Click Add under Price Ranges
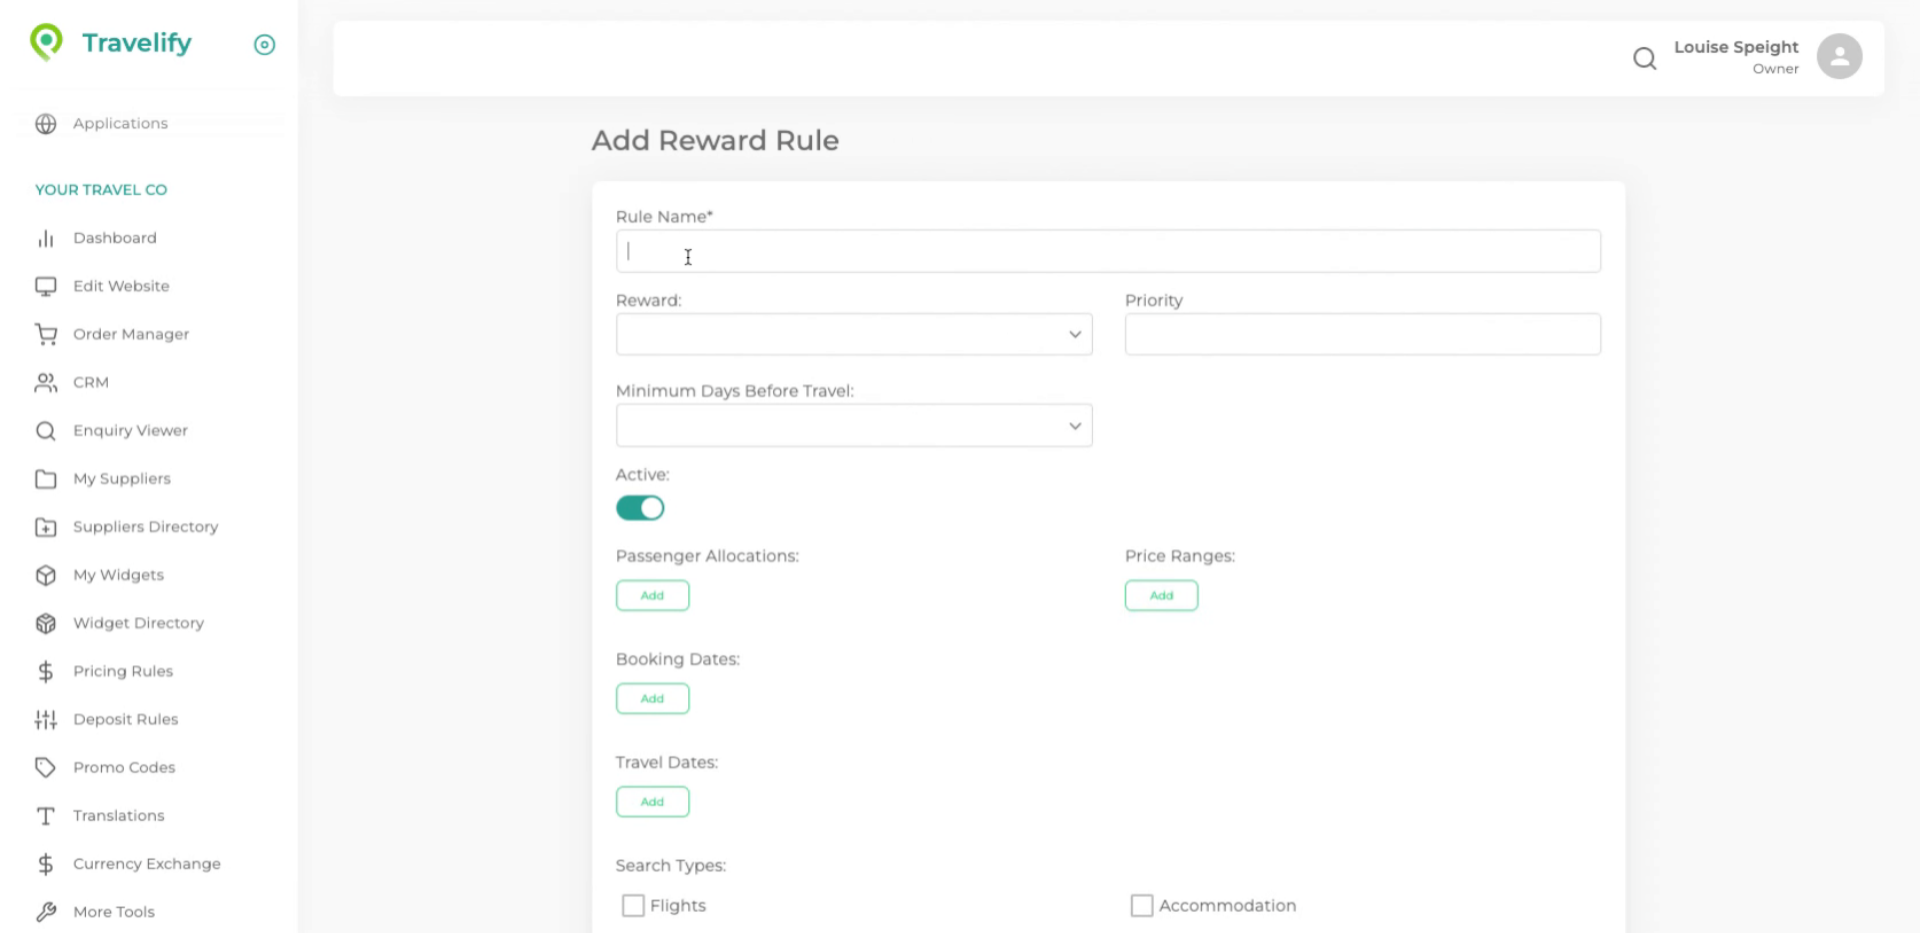The width and height of the screenshot is (1920, 933). pyautogui.click(x=1161, y=596)
